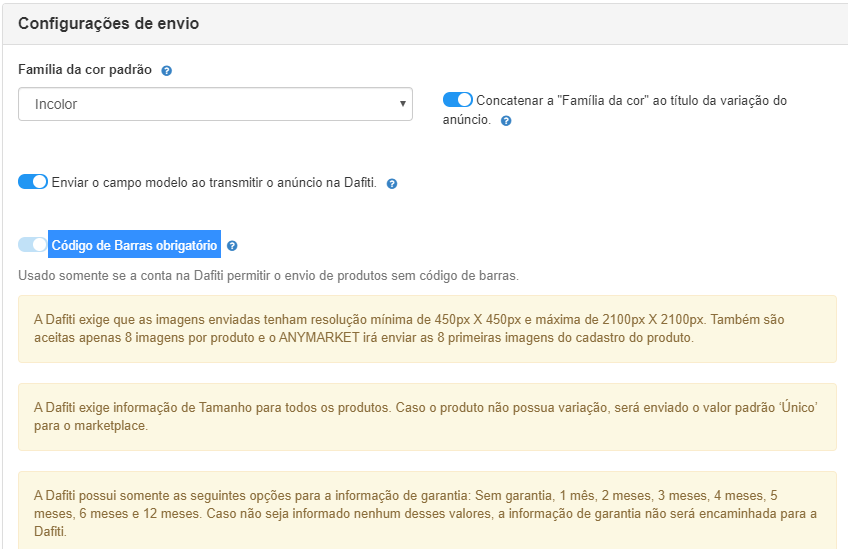Open the Incolor color family dropdown

point(215,104)
